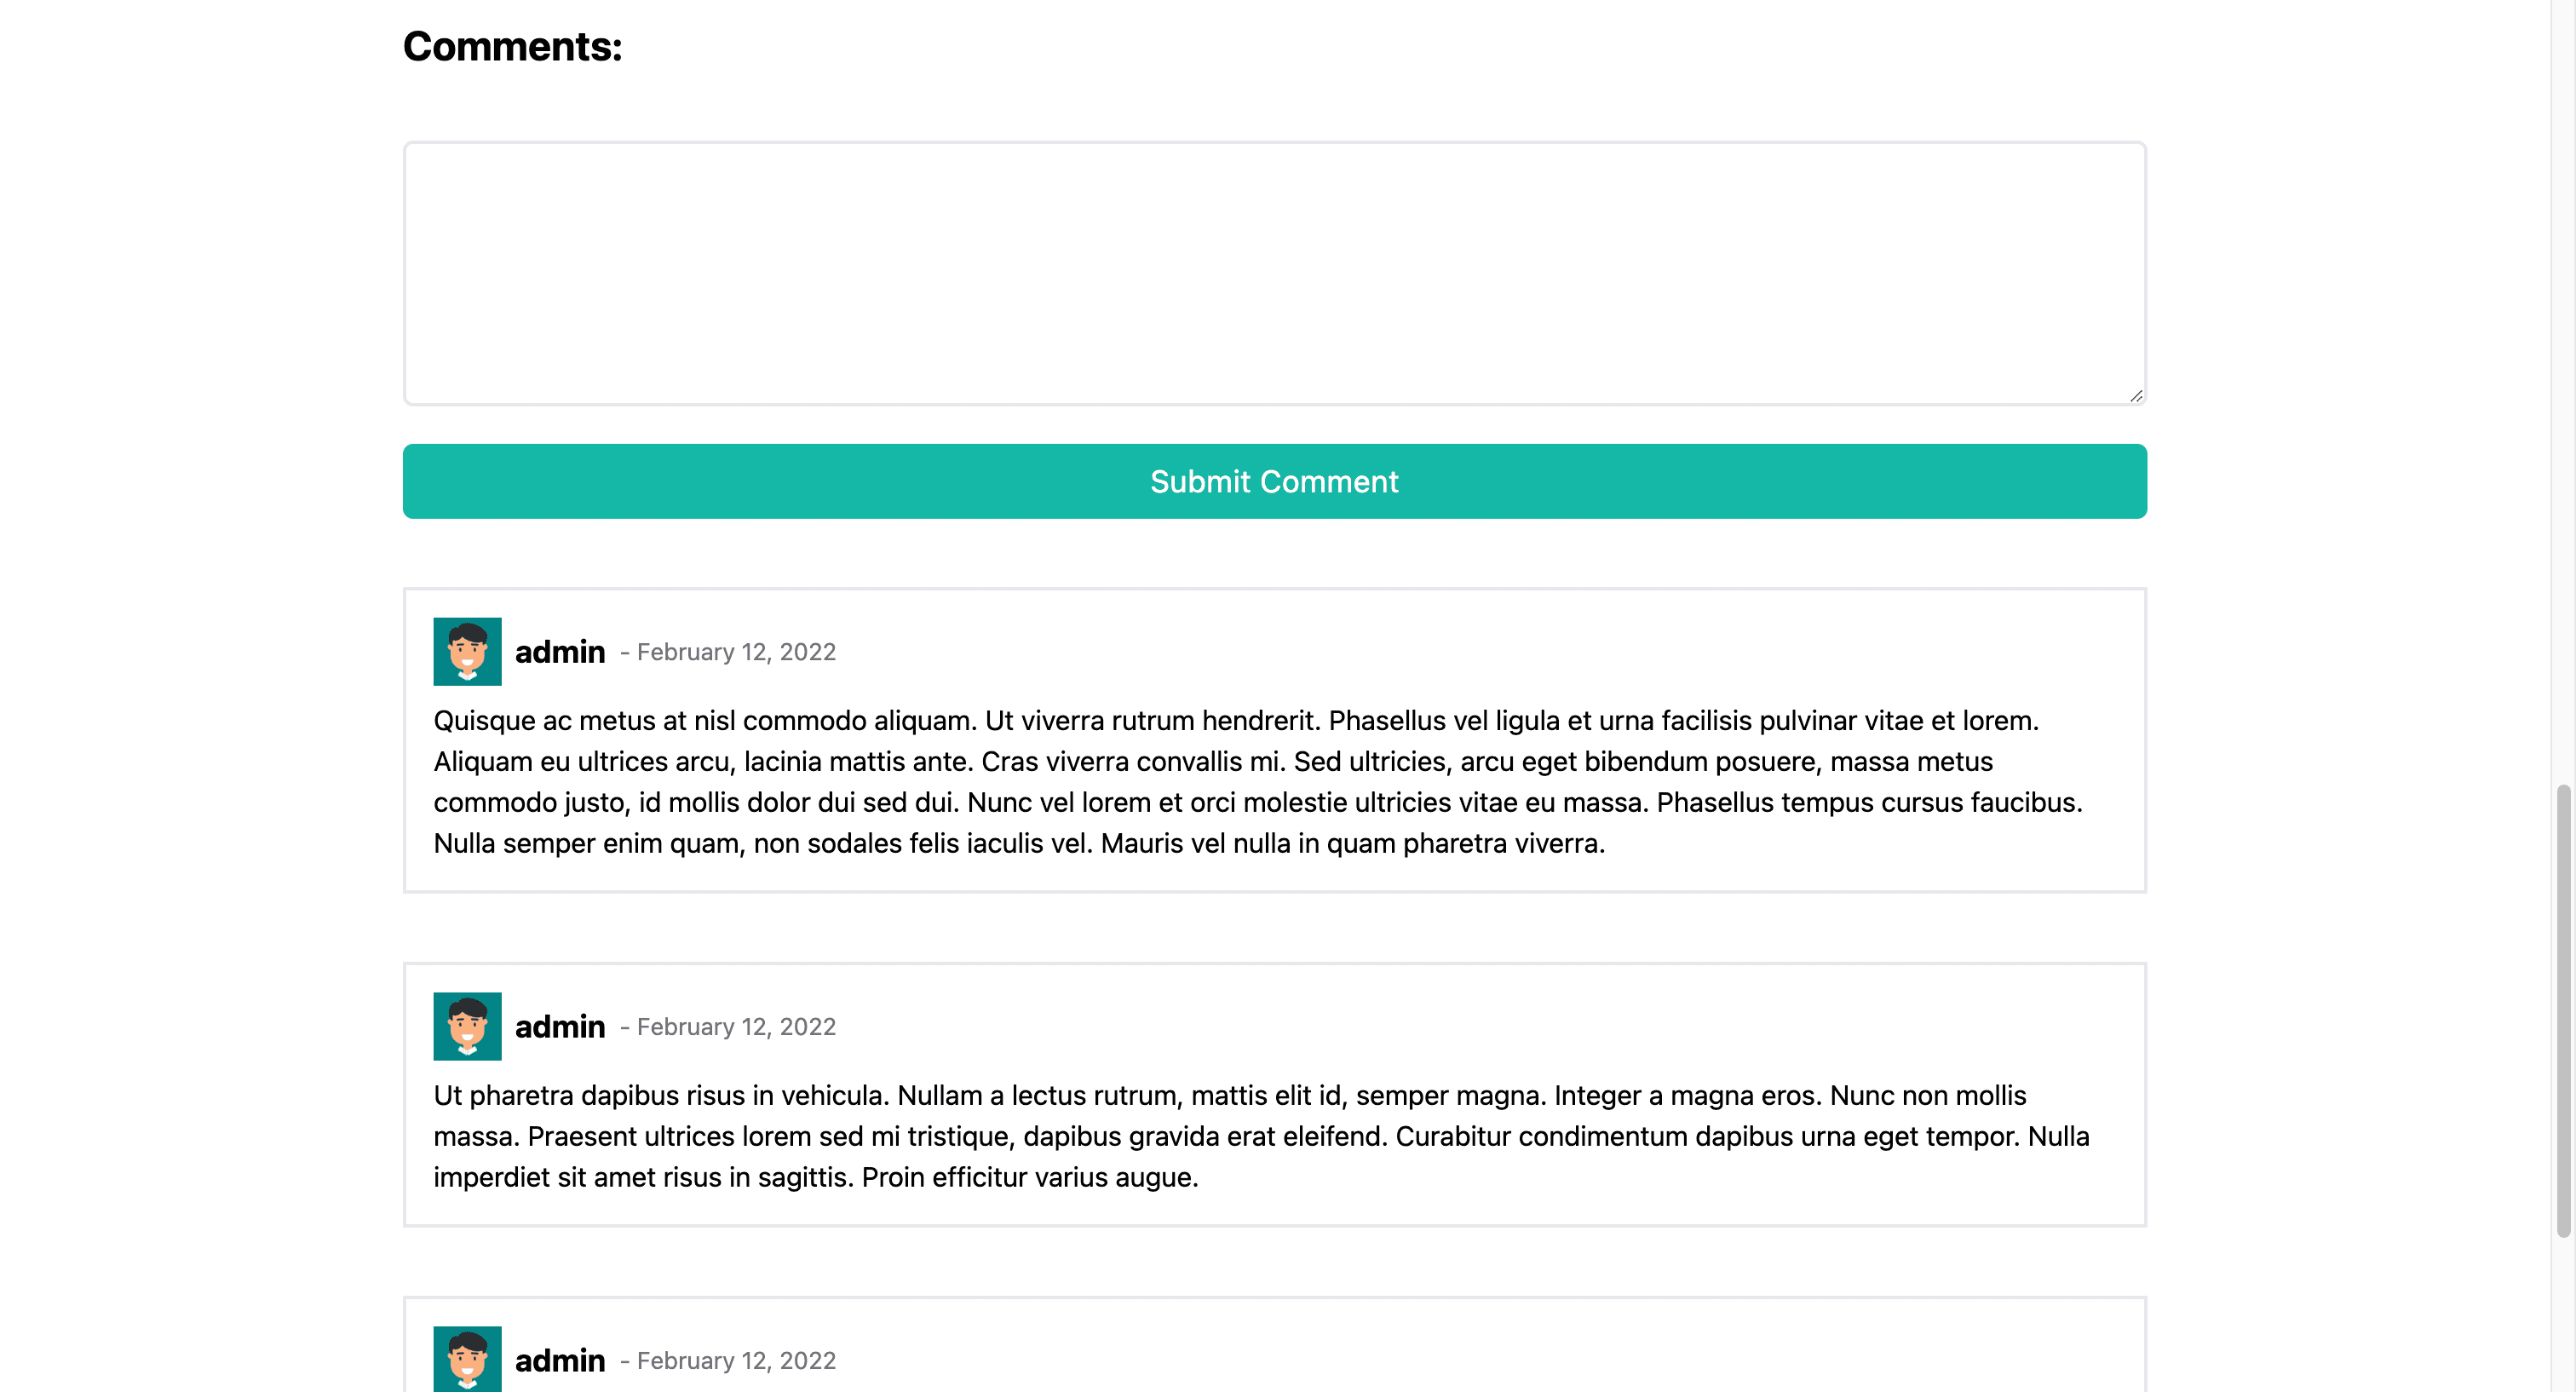
Task: Click the date on the partially visible last comment
Action: point(736,1361)
